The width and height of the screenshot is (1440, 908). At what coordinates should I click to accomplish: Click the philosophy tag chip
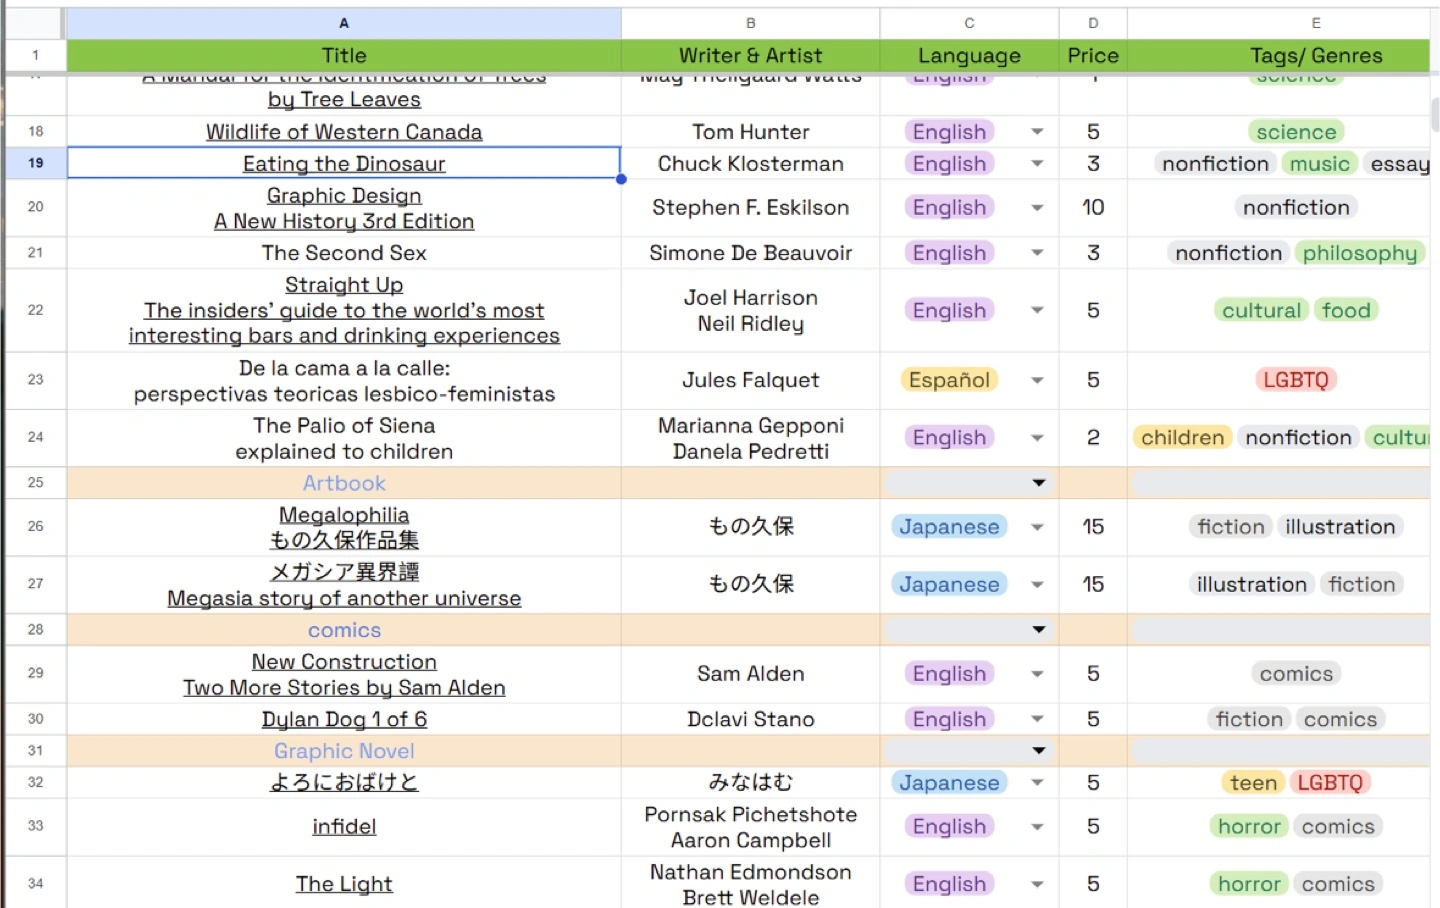click(x=1360, y=253)
